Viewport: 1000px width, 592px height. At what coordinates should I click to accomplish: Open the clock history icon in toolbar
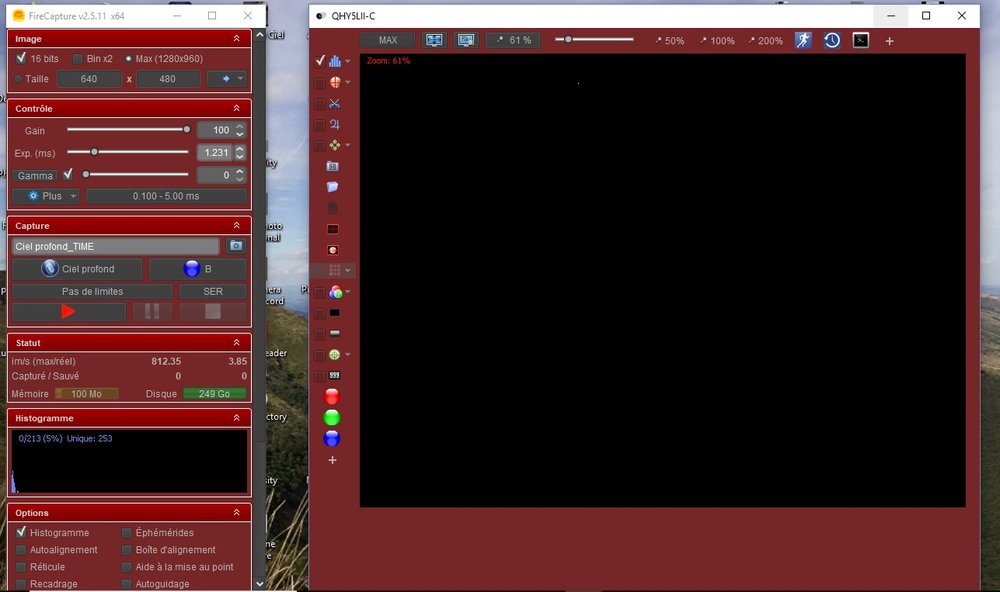click(832, 40)
